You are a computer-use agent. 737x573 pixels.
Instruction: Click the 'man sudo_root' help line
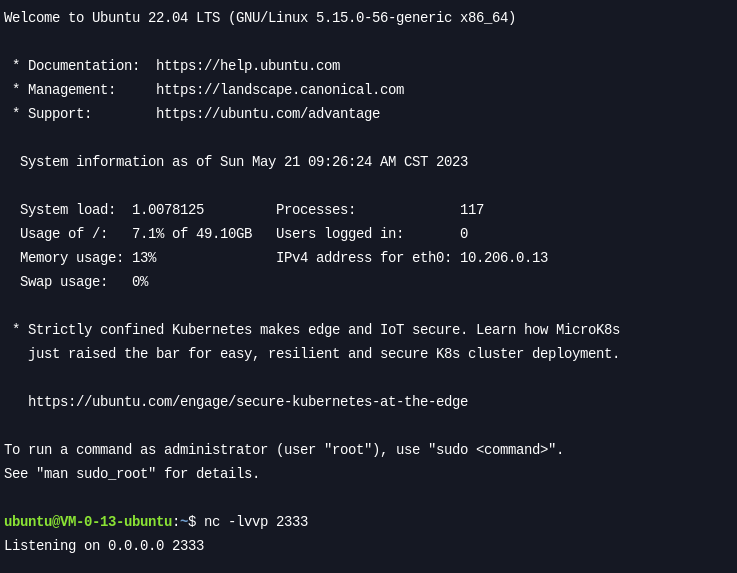point(132,474)
